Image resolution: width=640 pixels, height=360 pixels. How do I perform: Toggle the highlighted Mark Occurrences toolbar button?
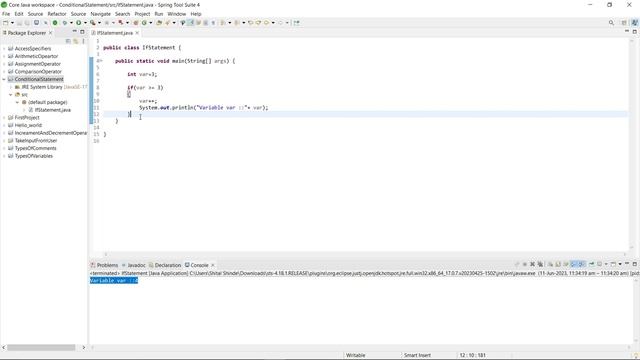coord(191,23)
